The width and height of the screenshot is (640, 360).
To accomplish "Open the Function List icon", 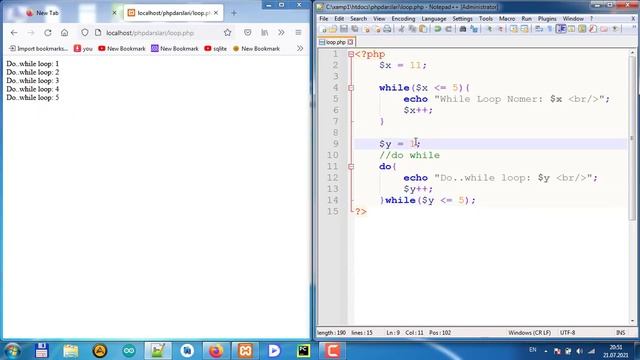I will [x=592, y=29].
